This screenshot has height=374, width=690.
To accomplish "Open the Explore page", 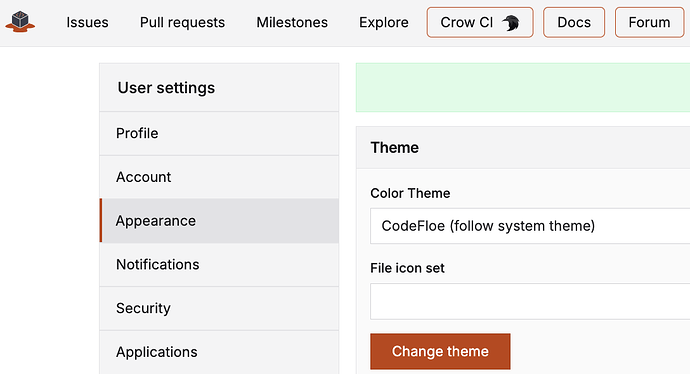I will tap(383, 22).
